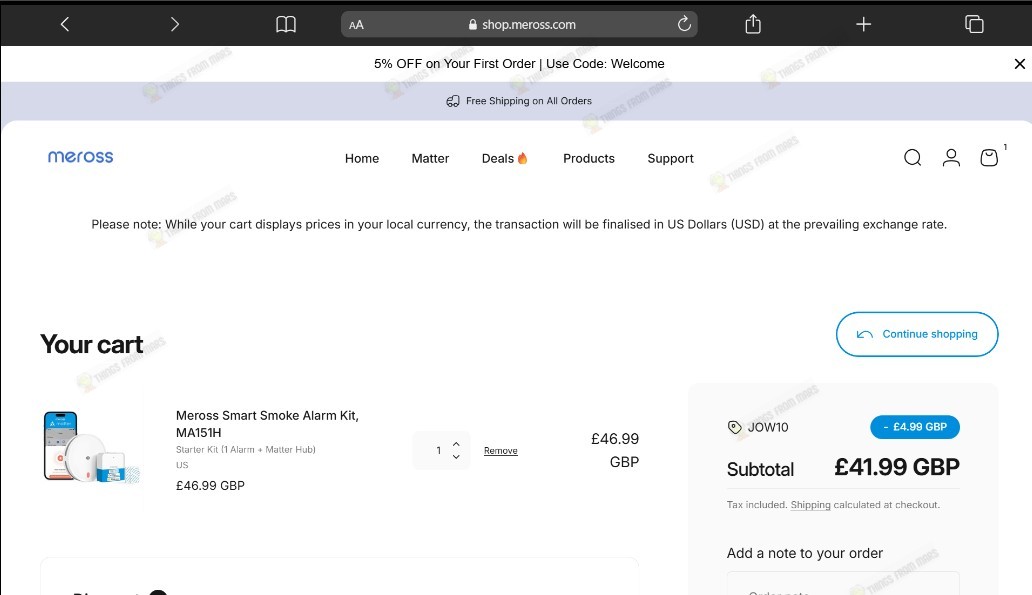This screenshot has height=595, width=1032.
Task: Click the £46.99 GBP line total price
Action: (x=615, y=450)
